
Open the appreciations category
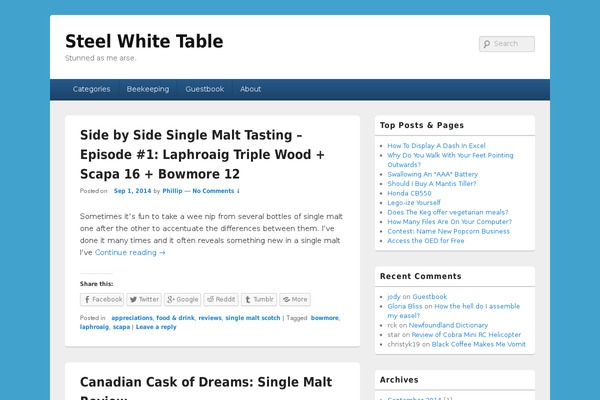pyautogui.click(x=132, y=318)
